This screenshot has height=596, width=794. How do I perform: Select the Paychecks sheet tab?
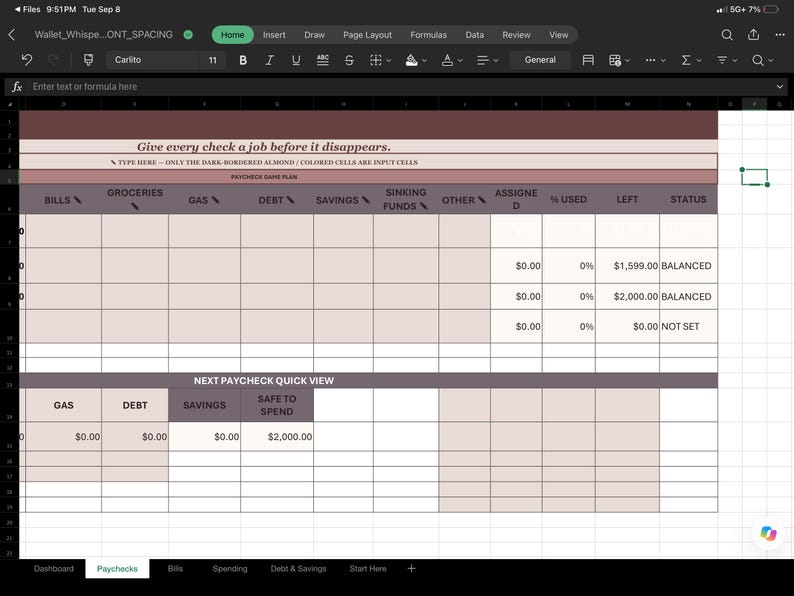tap(117, 568)
